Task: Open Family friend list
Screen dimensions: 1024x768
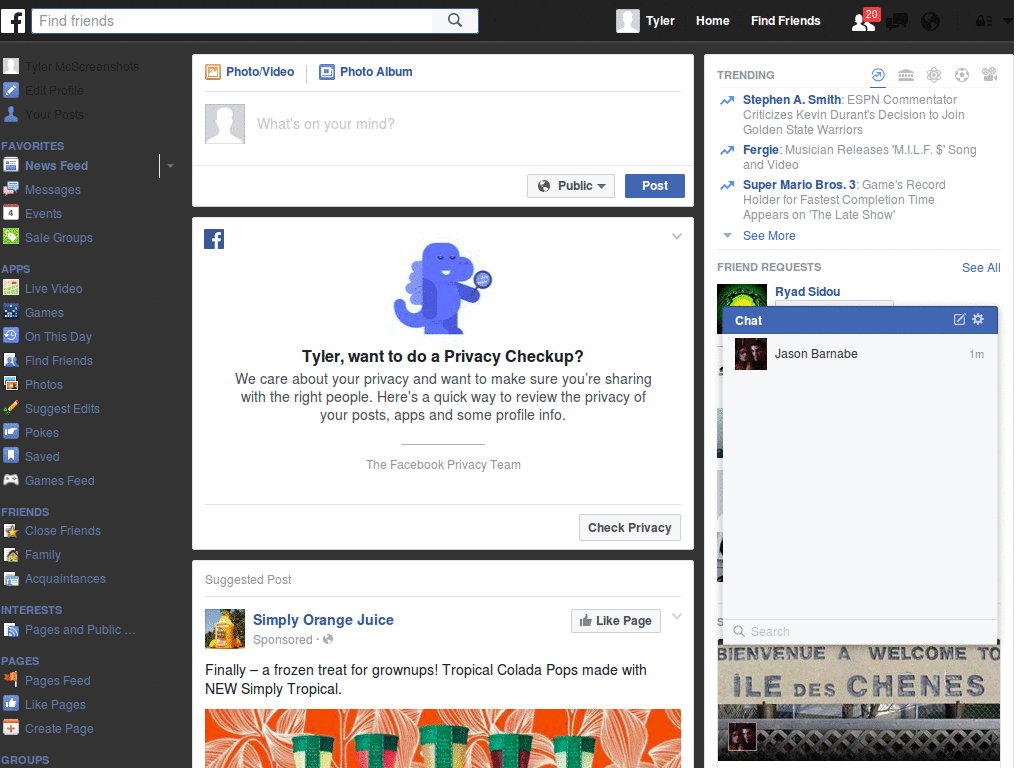Action: pyautogui.click(x=42, y=555)
